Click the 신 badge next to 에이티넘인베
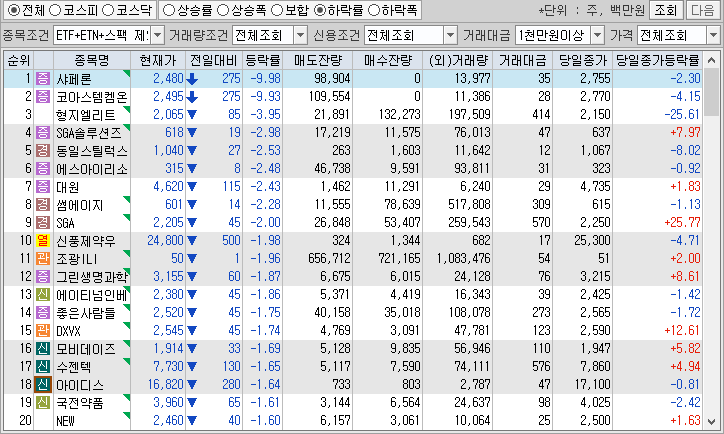Image resolution: width=724 pixels, height=434 pixels. coord(43,295)
